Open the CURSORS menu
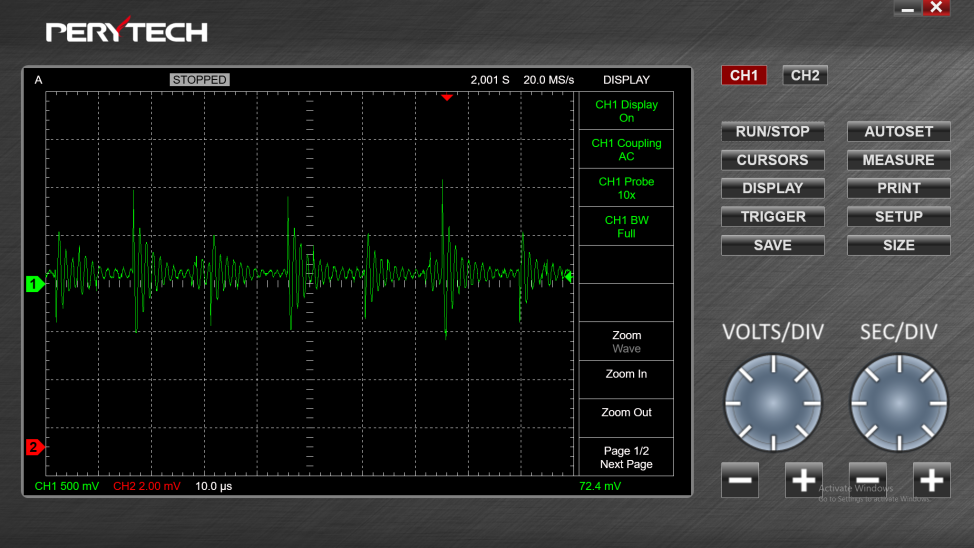The height and width of the screenshot is (548, 974). [773, 160]
